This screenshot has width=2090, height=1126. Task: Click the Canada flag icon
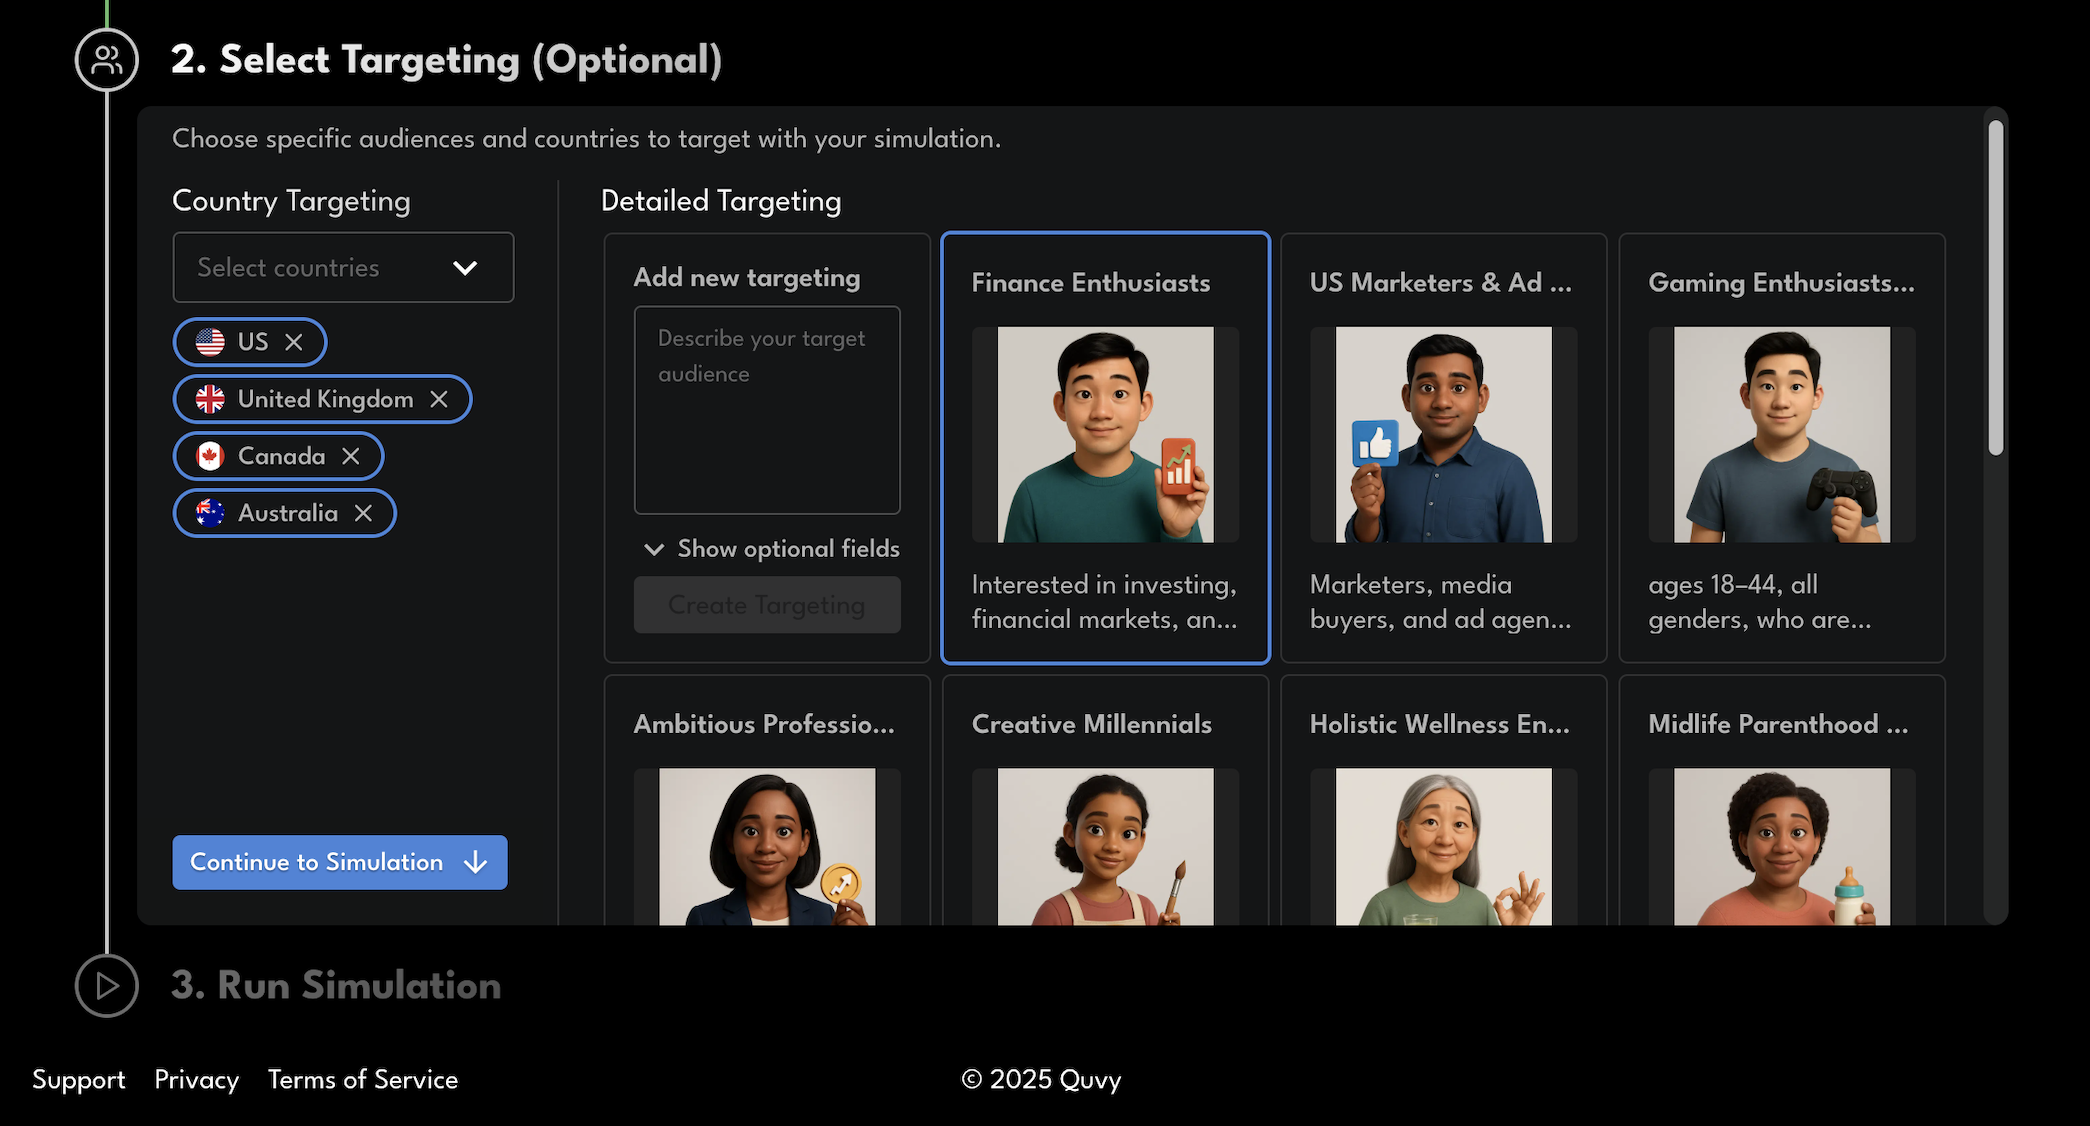[210, 456]
